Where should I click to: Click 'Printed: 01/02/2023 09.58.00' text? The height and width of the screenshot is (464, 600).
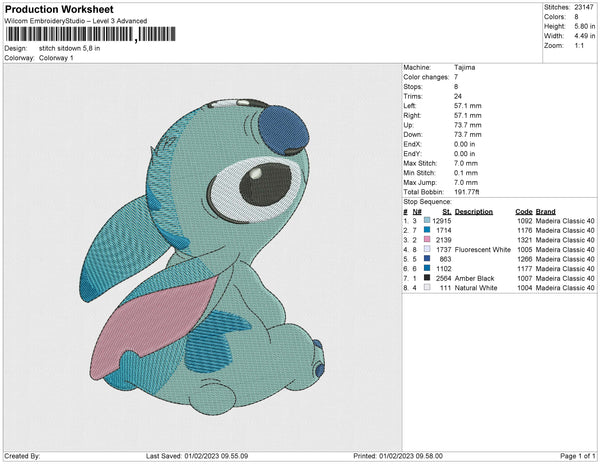click(398, 456)
